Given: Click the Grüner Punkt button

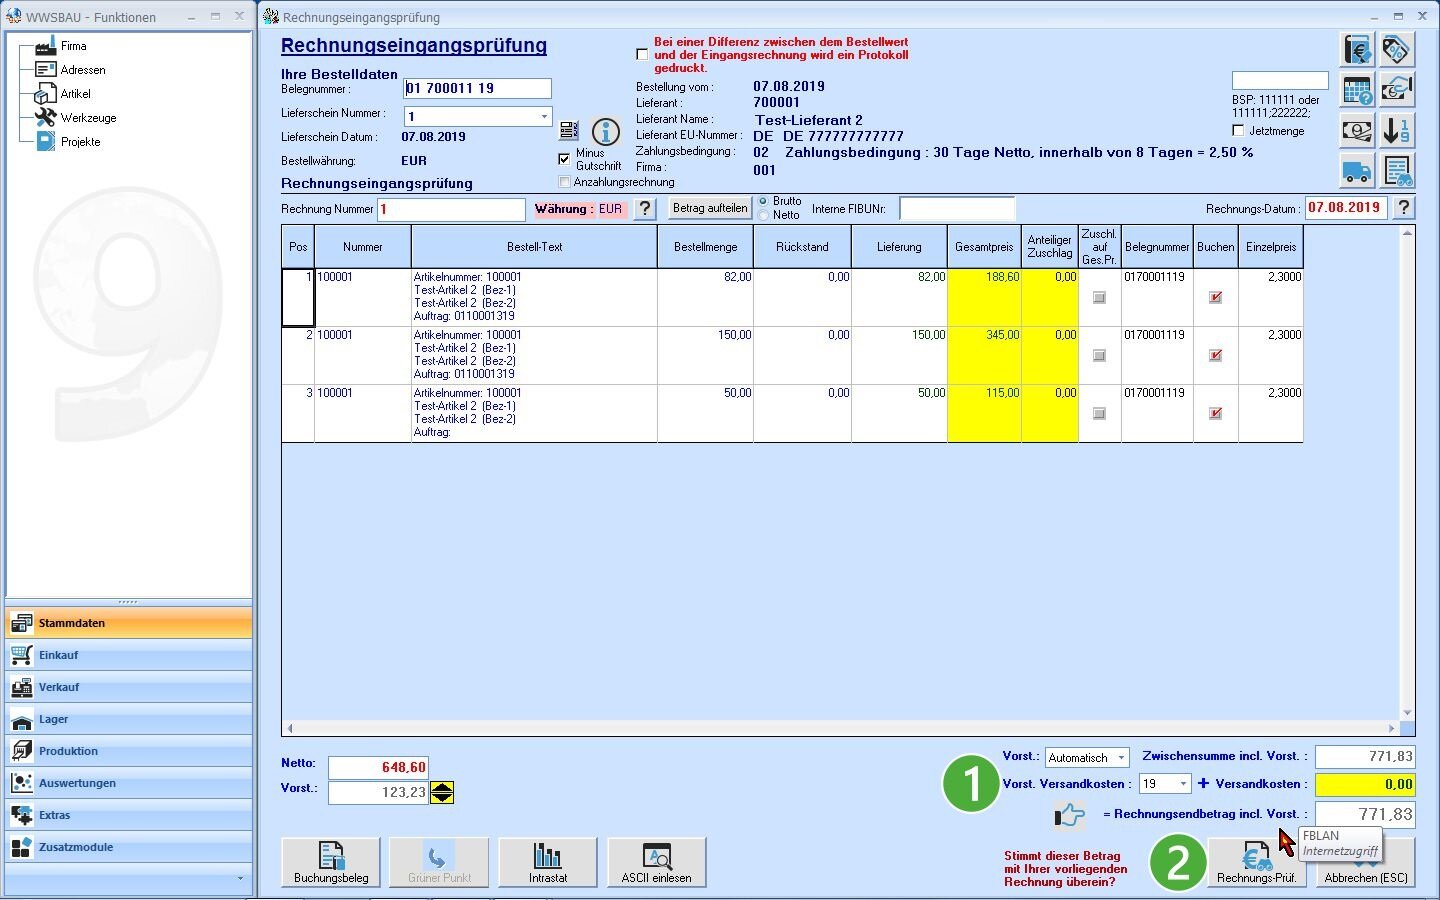Looking at the screenshot, I should 439,862.
